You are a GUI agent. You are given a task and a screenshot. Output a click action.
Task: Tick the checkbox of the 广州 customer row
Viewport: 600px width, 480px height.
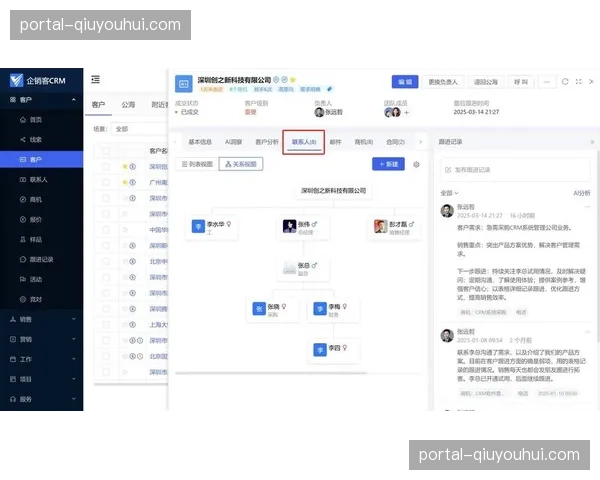(106, 183)
